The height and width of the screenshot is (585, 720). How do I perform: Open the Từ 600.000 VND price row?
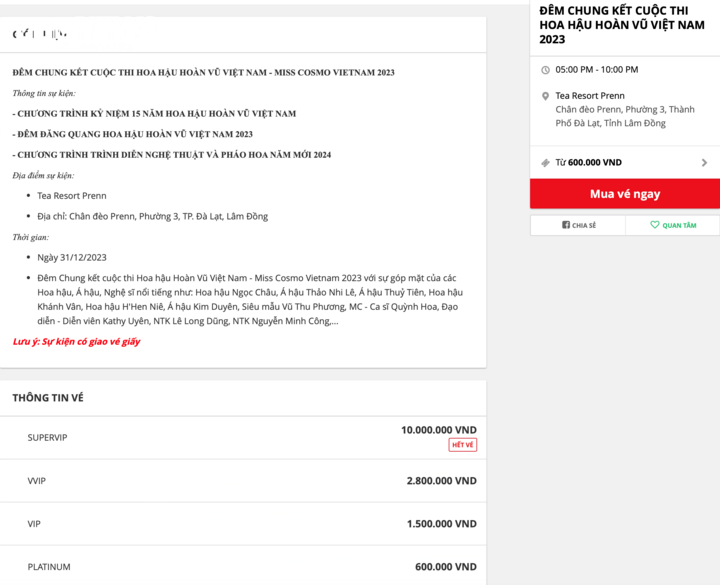(625, 163)
